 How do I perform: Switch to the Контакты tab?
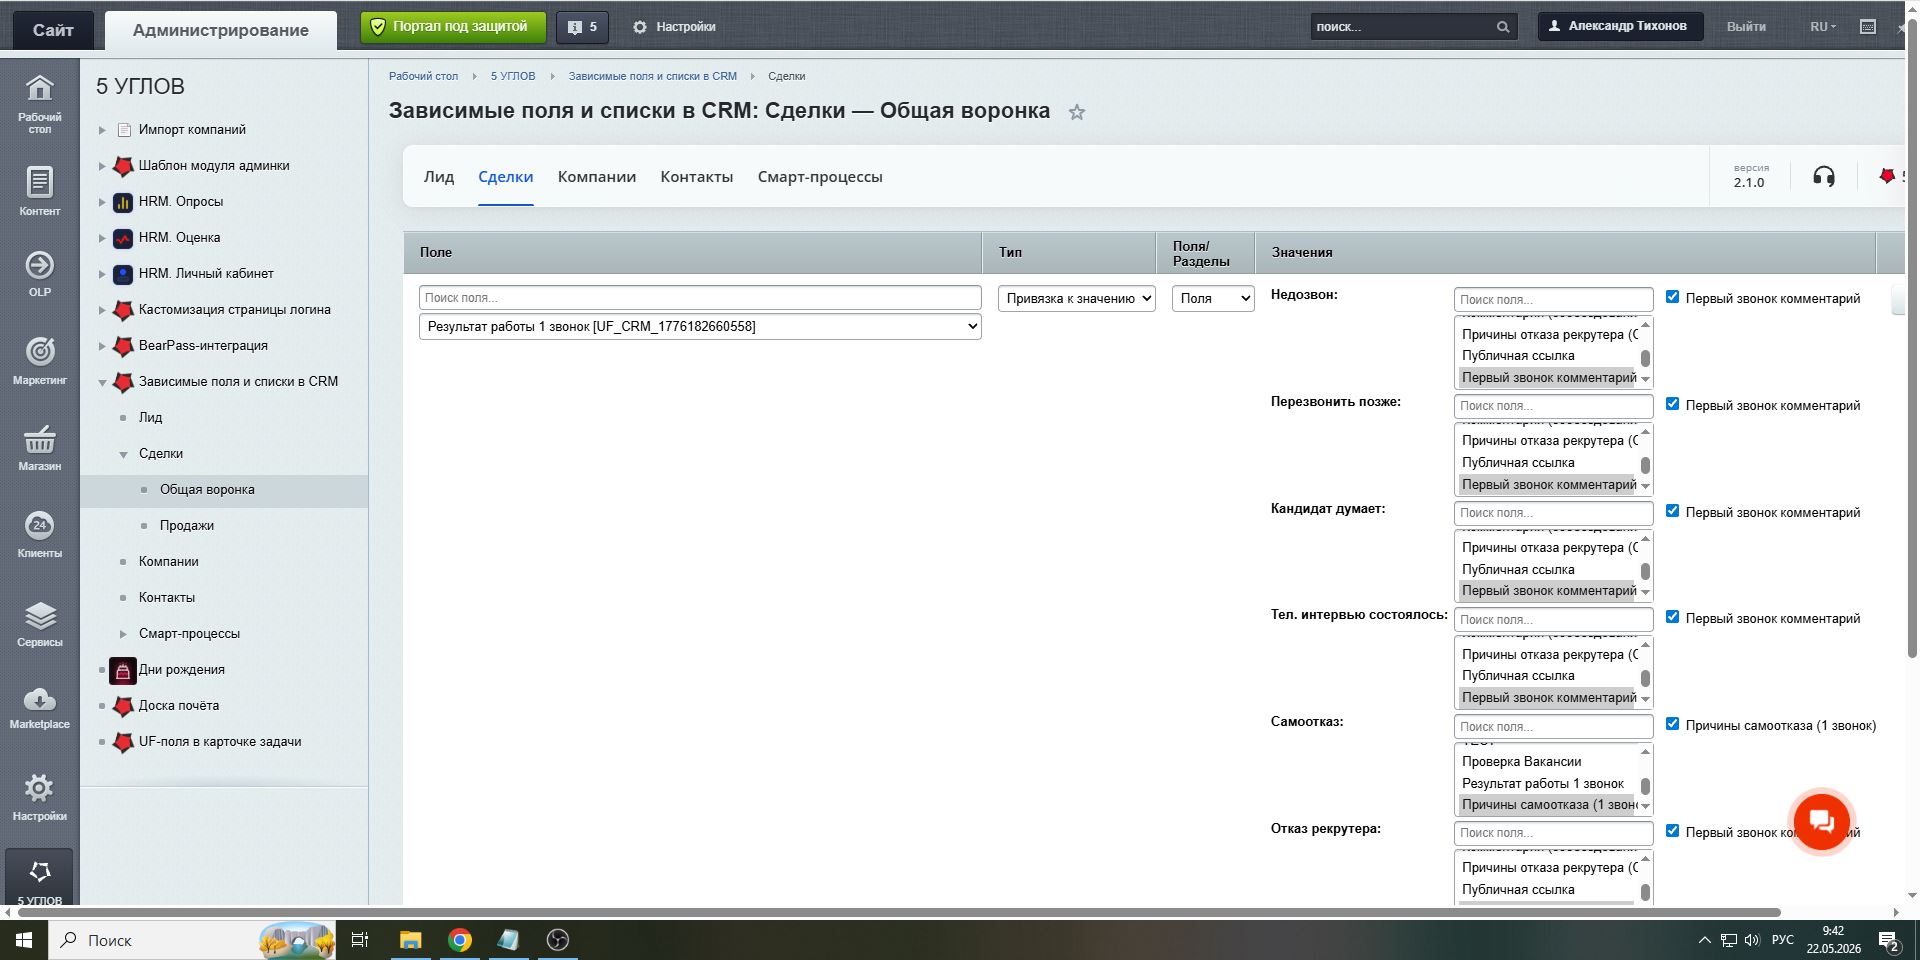click(x=697, y=177)
